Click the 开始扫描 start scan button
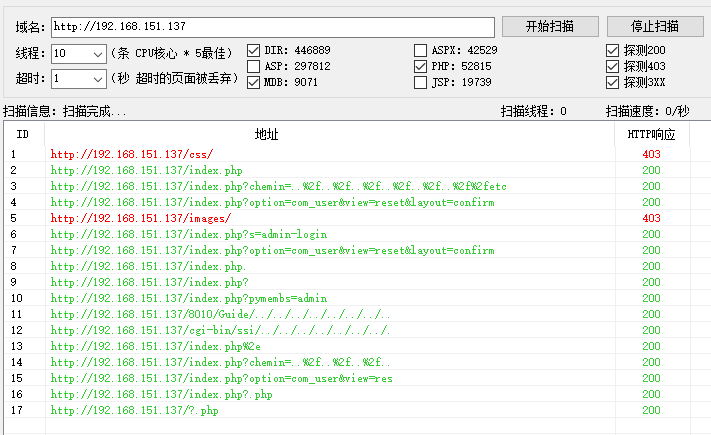Image resolution: width=711 pixels, height=435 pixels. click(550, 26)
